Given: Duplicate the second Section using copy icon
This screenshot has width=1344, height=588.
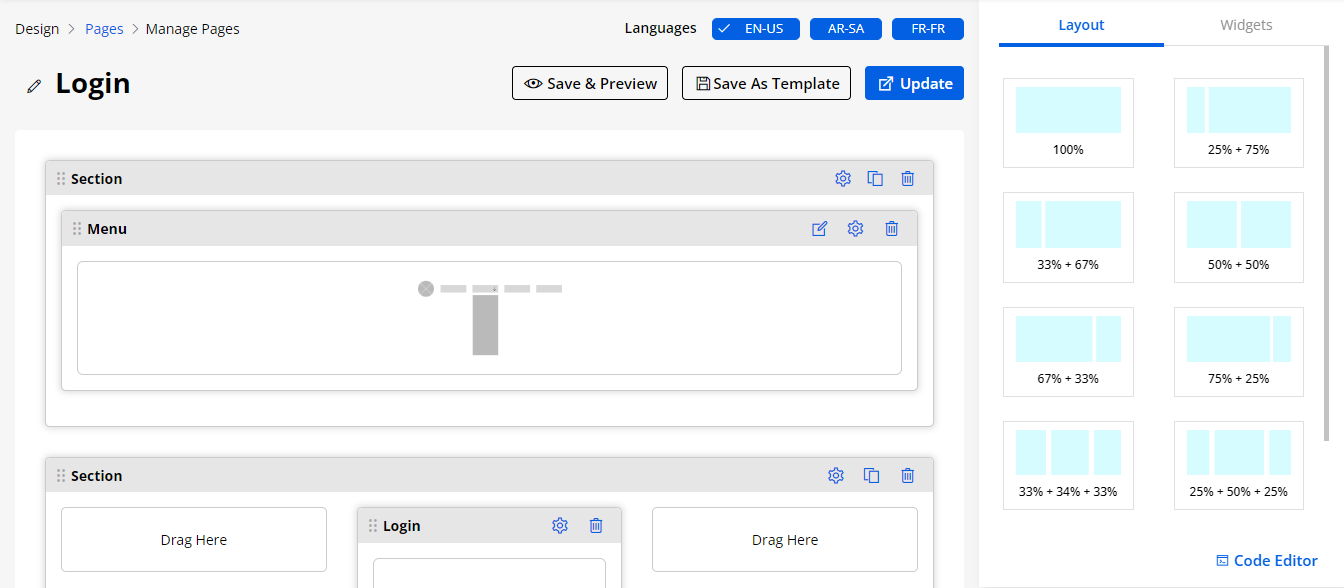Looking at the screenshot, I should (x=872, y=476).
